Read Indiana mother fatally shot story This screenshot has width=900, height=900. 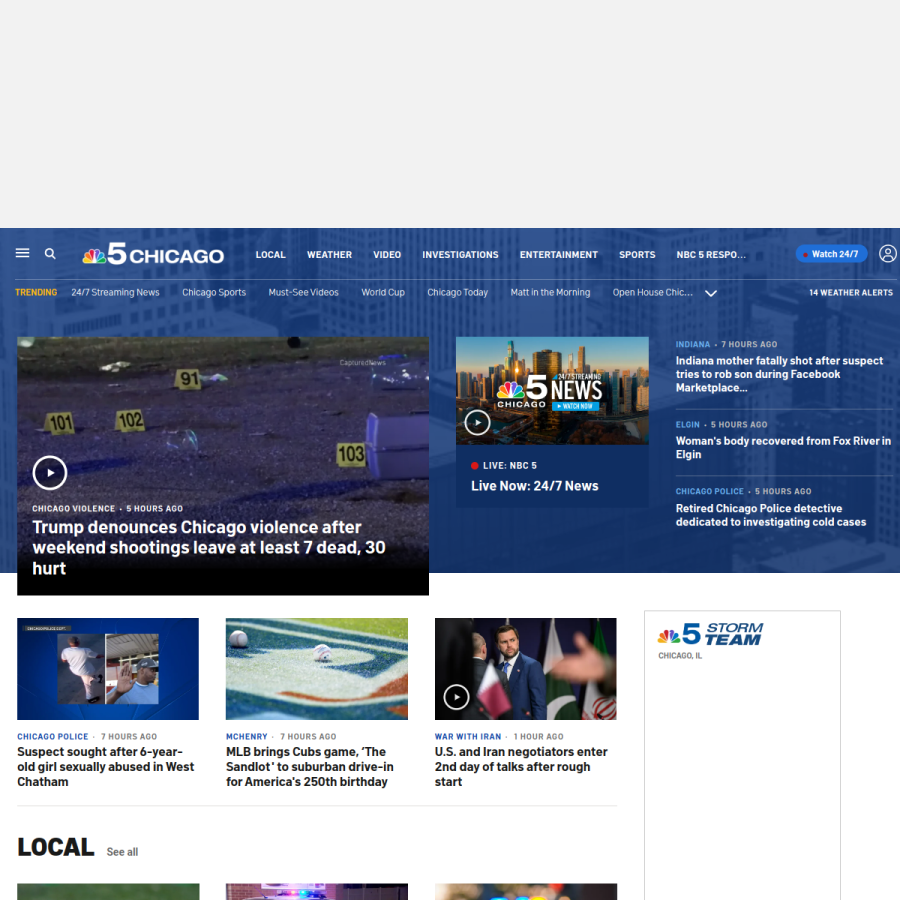click(779, 374)
